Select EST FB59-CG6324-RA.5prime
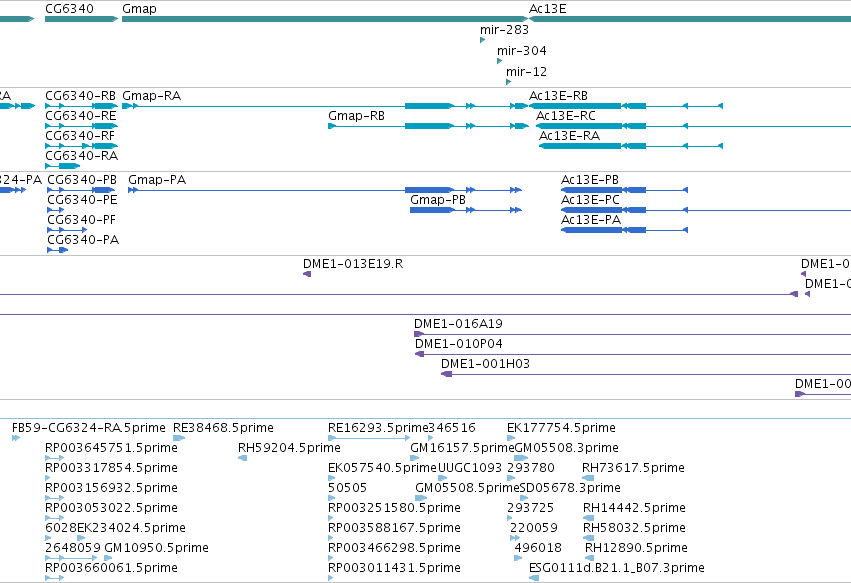The width and height of the screenshot is (851, 583). click(16, 438)
